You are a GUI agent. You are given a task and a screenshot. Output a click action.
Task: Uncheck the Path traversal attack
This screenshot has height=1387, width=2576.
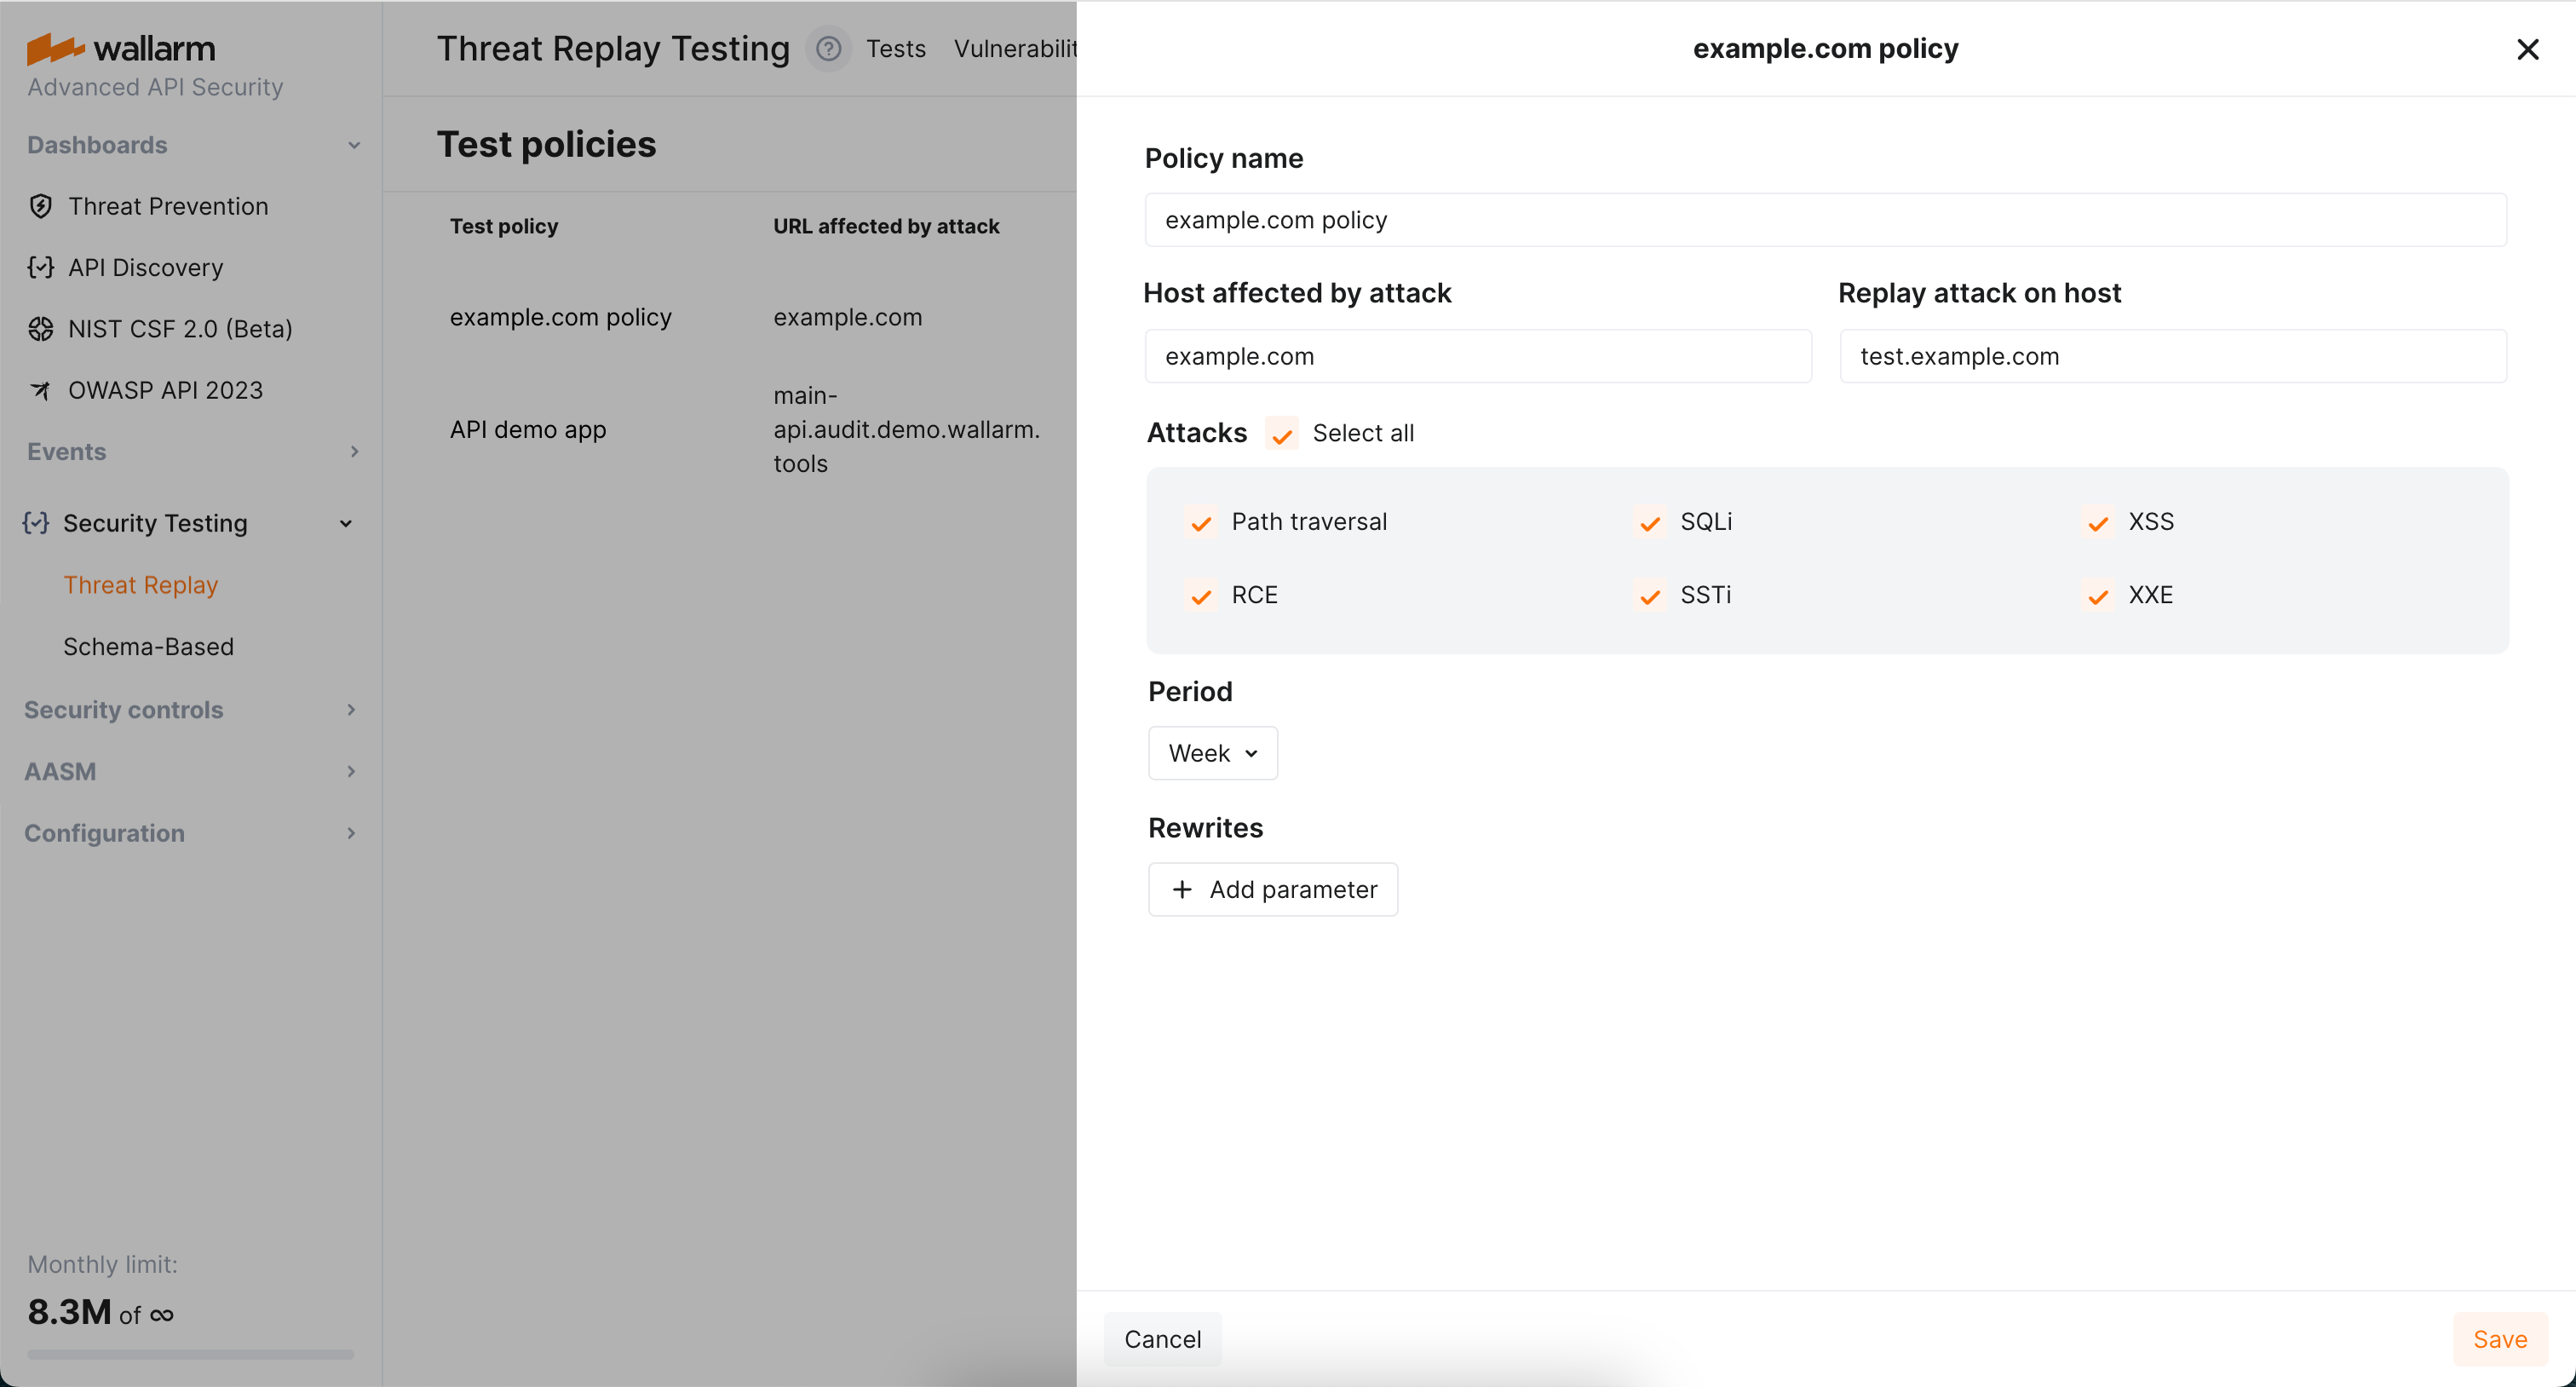tap(1201, 522)
